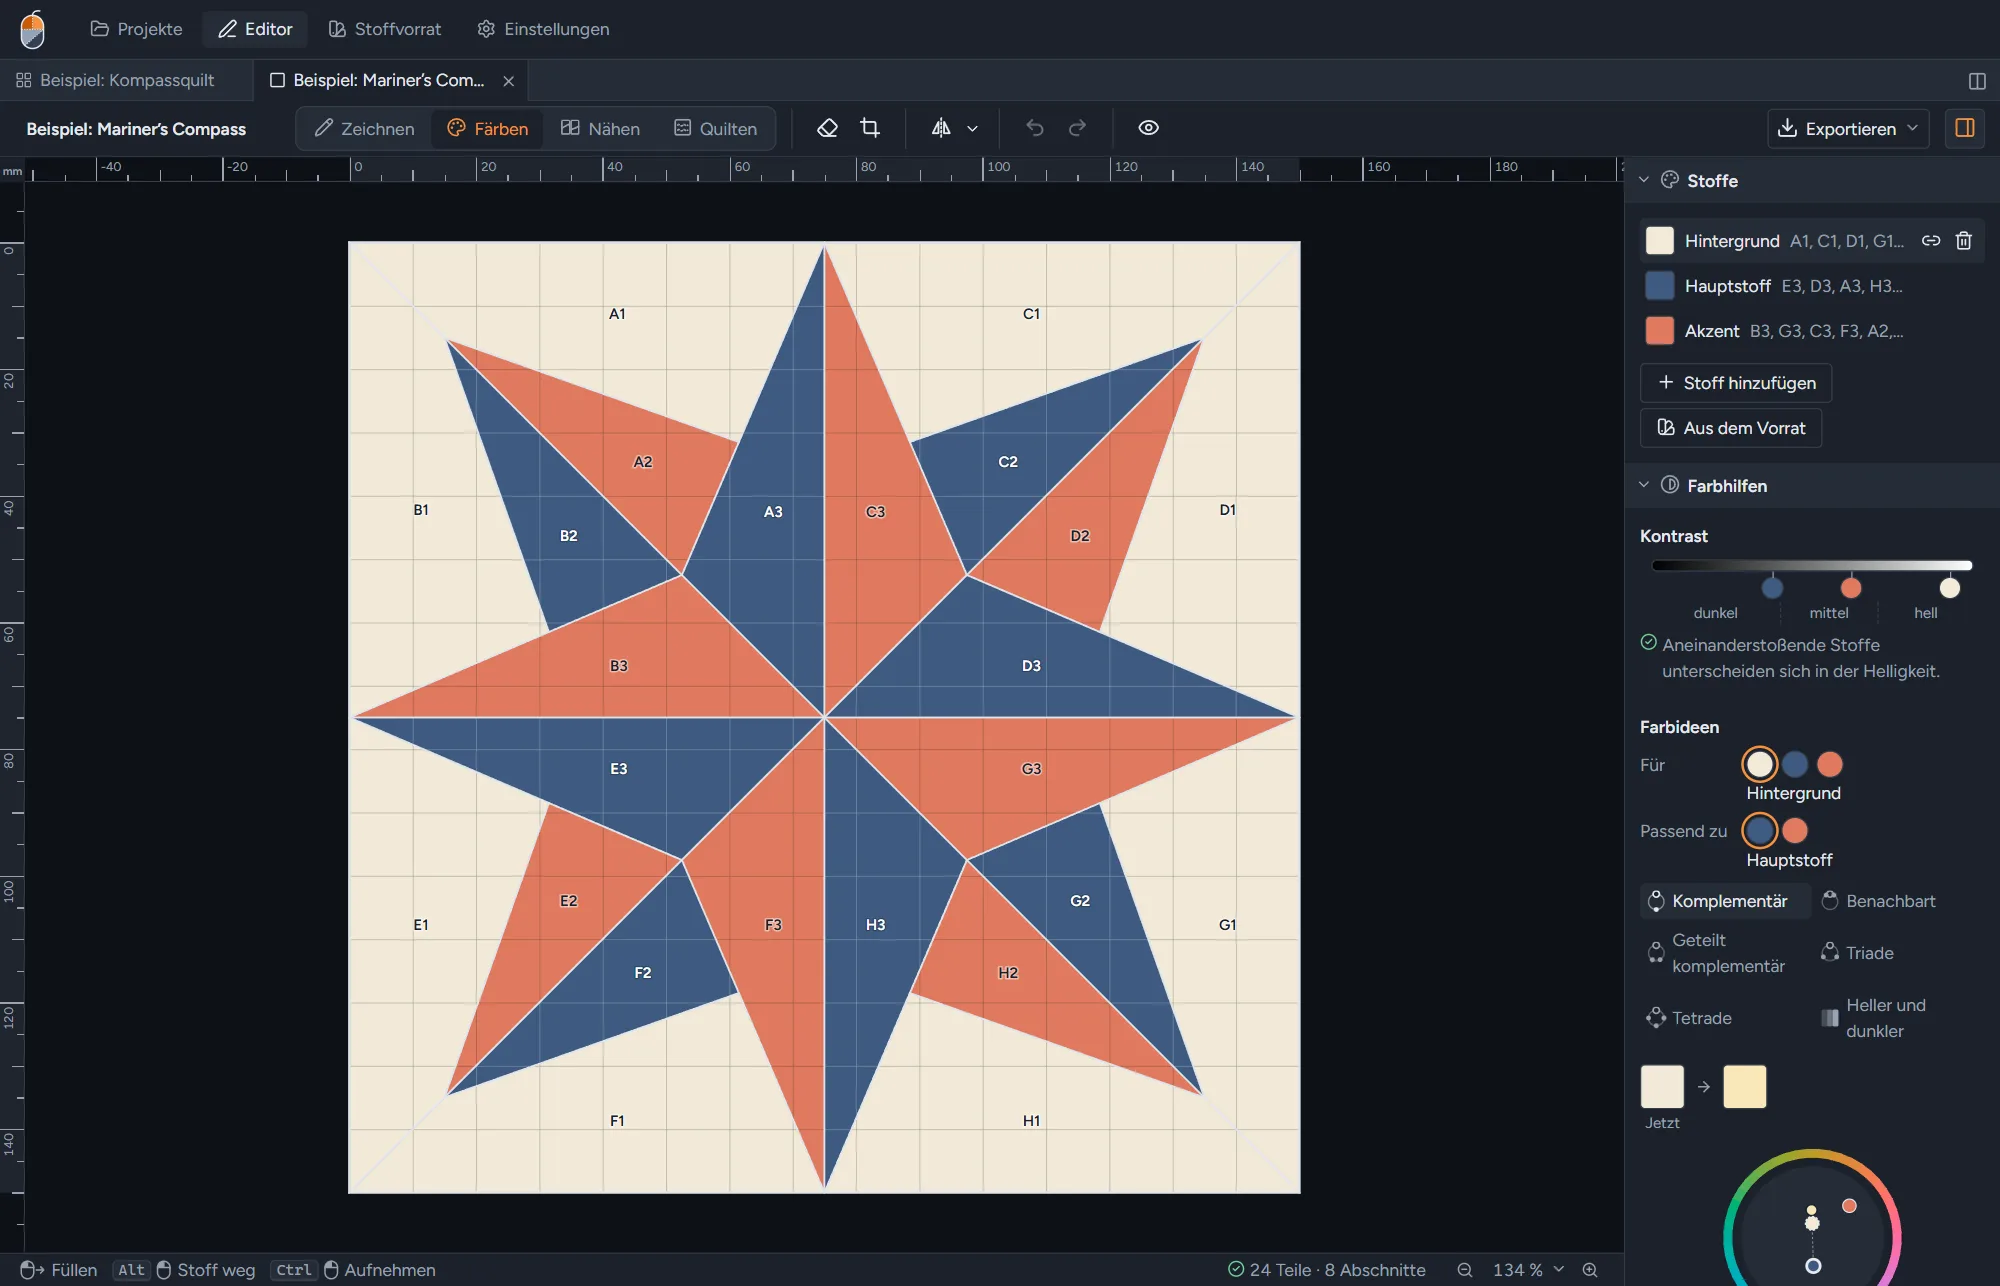Image resolution: width=2000 pixels, height=1286 pixels.
Task: Delete the Hintergrund fabric with trash icon
Action: click(x=1964, y=241)
